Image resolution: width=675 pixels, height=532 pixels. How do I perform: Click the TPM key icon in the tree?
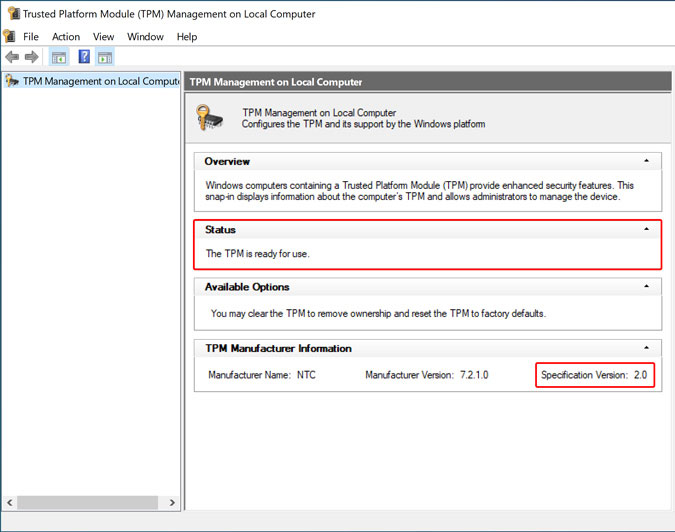[x=12, y=80]
